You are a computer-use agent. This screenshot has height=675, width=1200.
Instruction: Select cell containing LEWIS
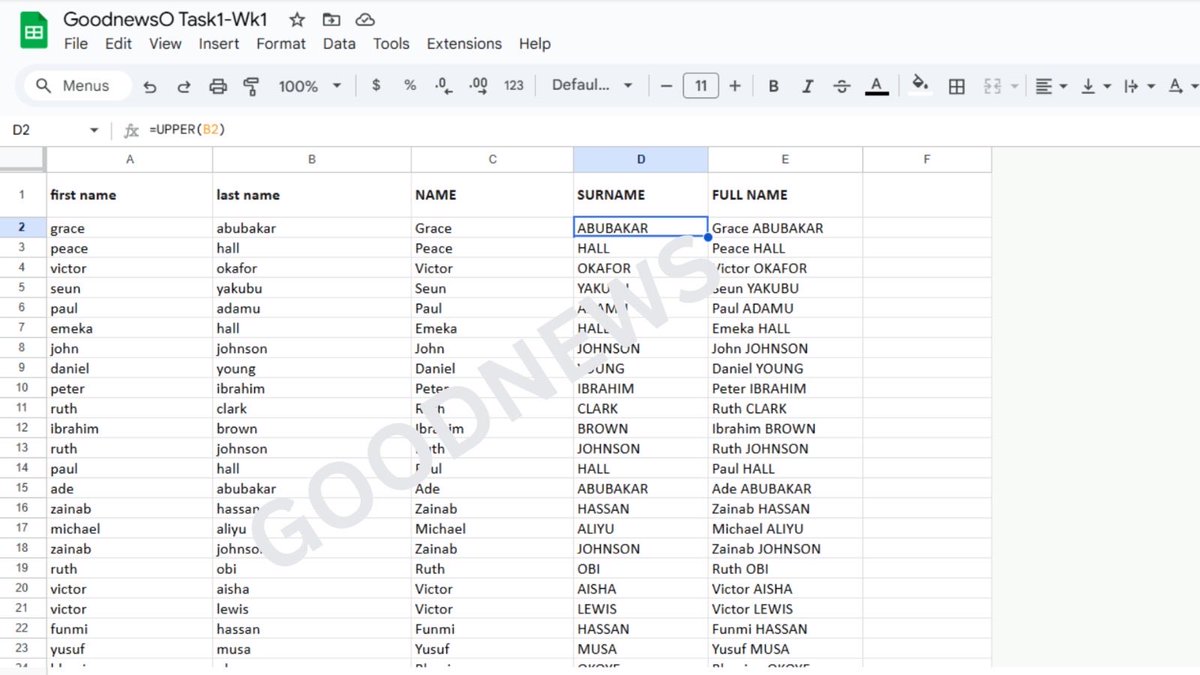click(641, 608)
